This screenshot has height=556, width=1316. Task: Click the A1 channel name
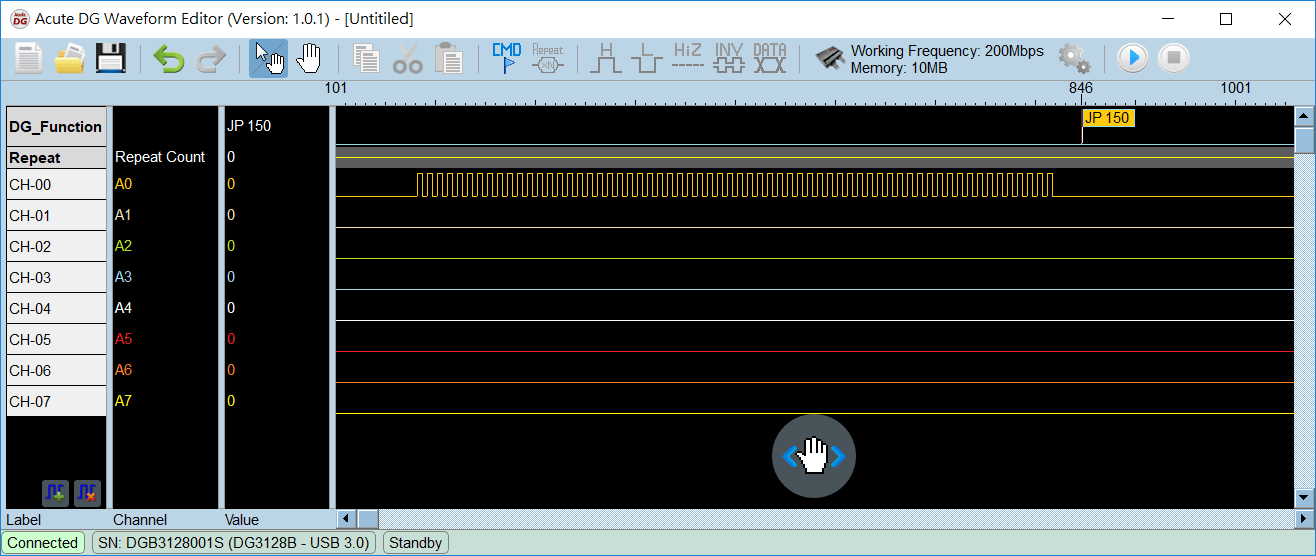click(123, 215)
